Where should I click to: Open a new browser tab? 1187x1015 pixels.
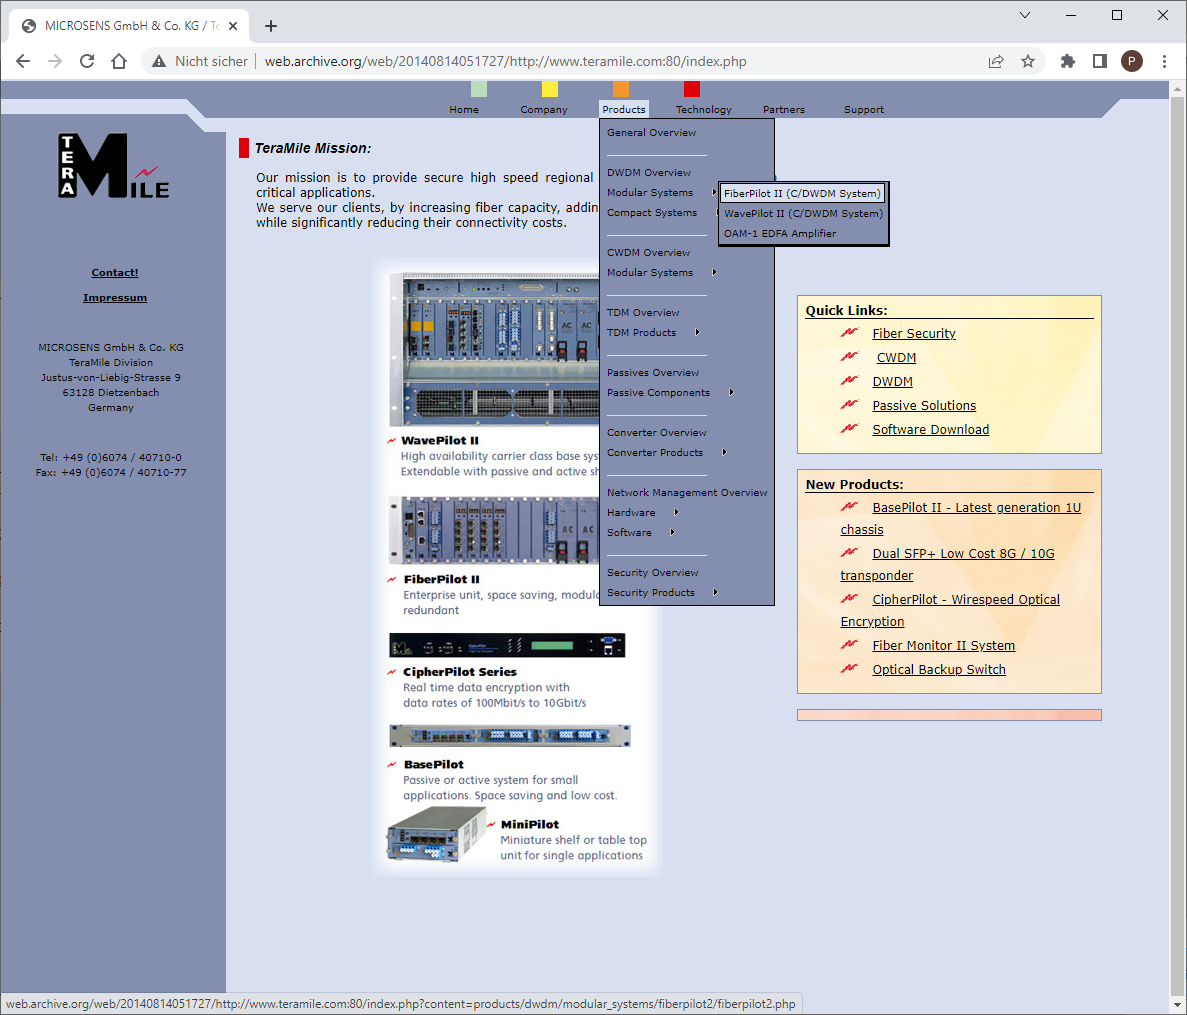[x=271, y=26]
